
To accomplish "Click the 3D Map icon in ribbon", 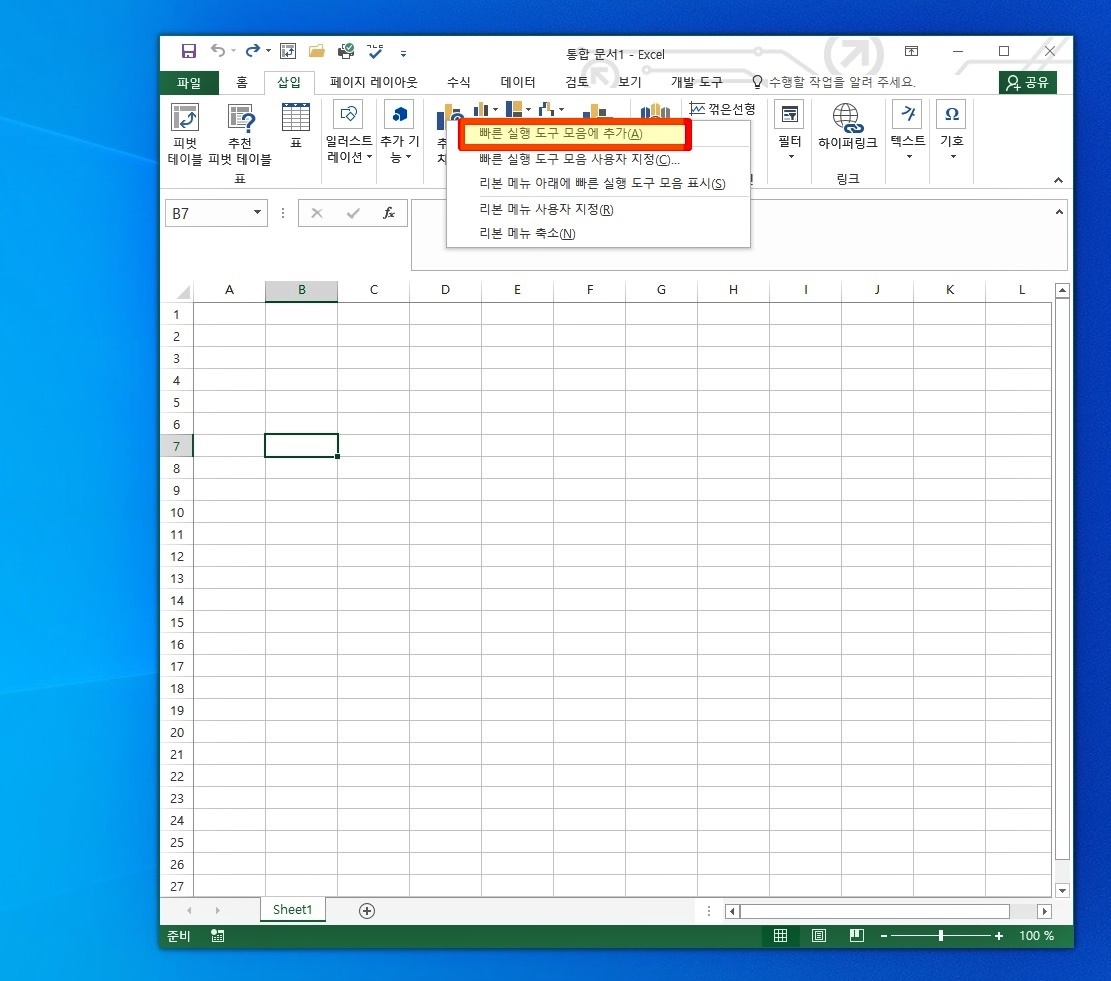I will pyautogui.click(x=655, y=110).
